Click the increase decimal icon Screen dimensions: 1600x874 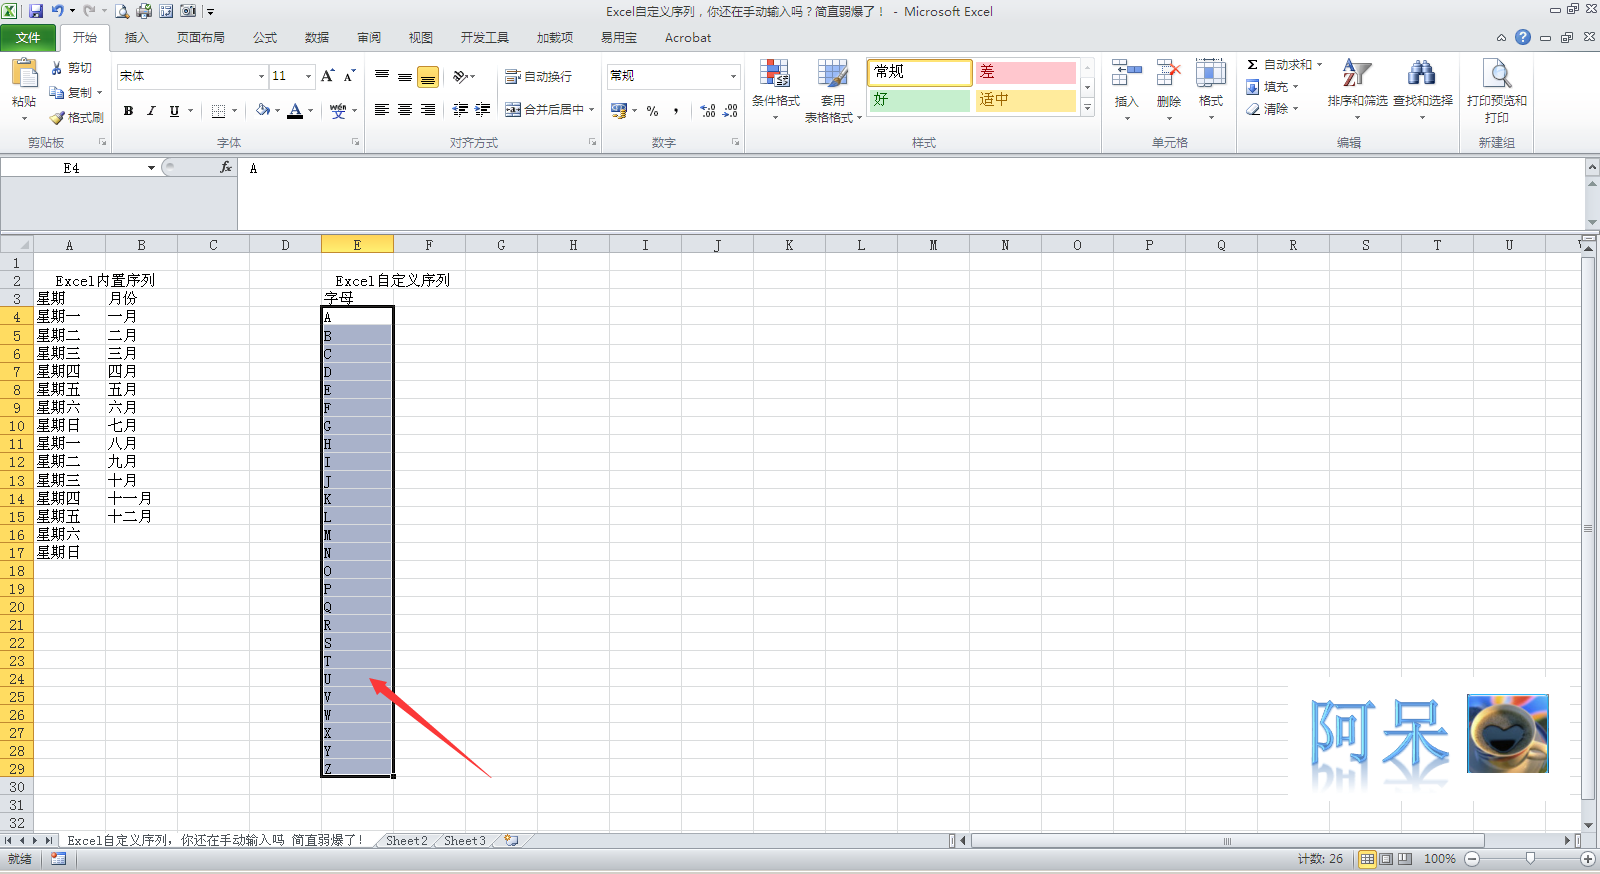click(708, 111)
